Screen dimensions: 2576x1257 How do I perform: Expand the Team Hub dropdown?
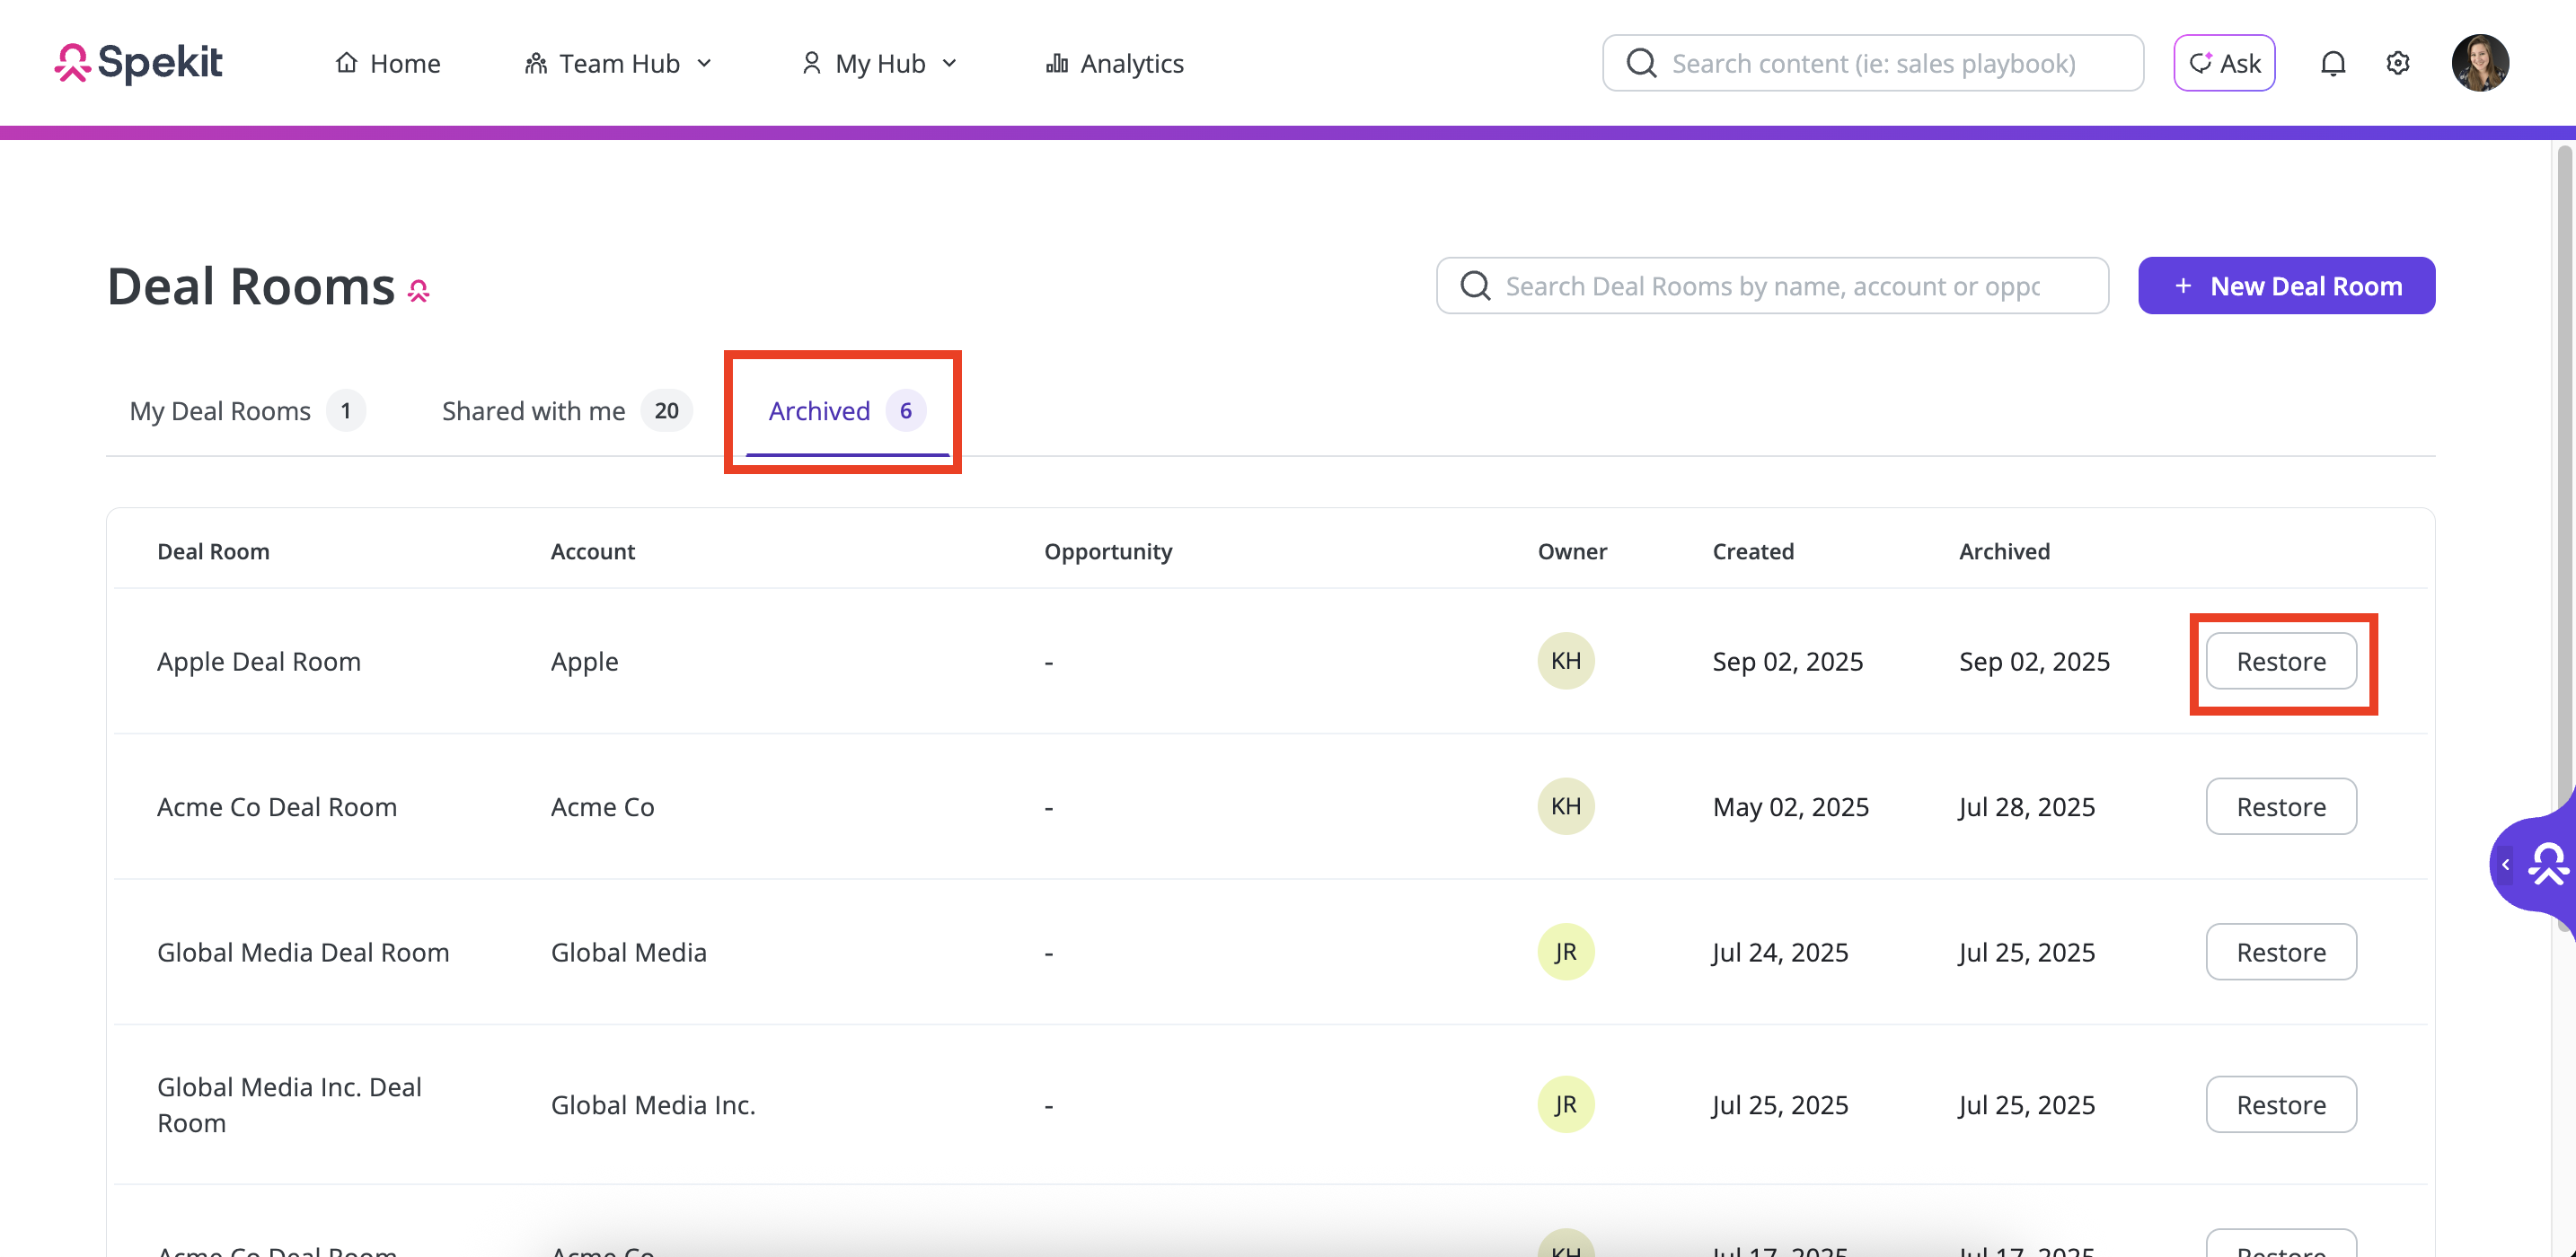pyautogui.click(x=619, y=63)
